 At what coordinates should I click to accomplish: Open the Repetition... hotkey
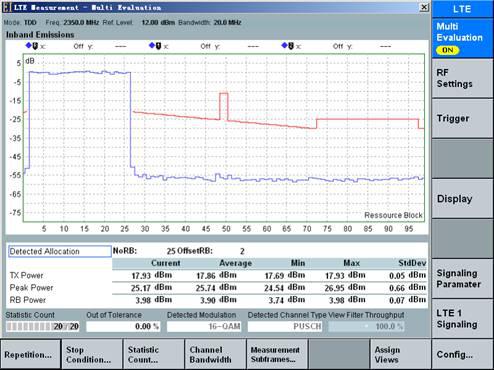click(x=31, y=354)
